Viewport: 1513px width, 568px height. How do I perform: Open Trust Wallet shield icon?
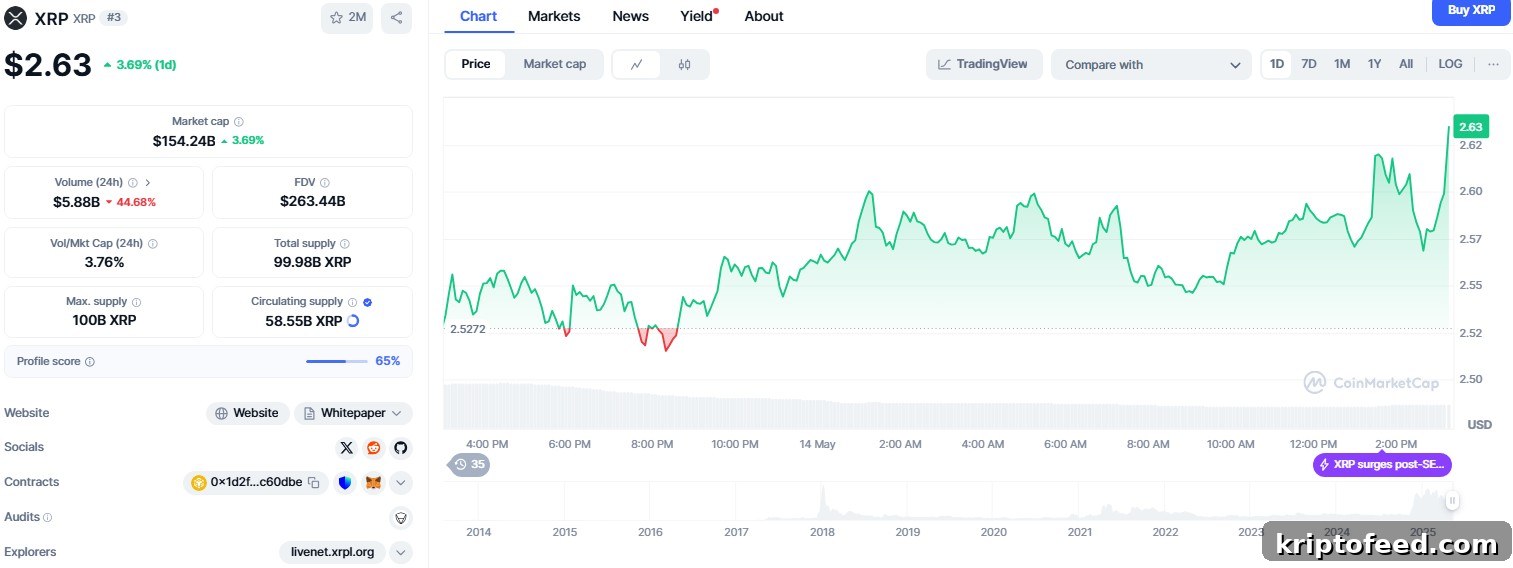click(x=346, y=483)
